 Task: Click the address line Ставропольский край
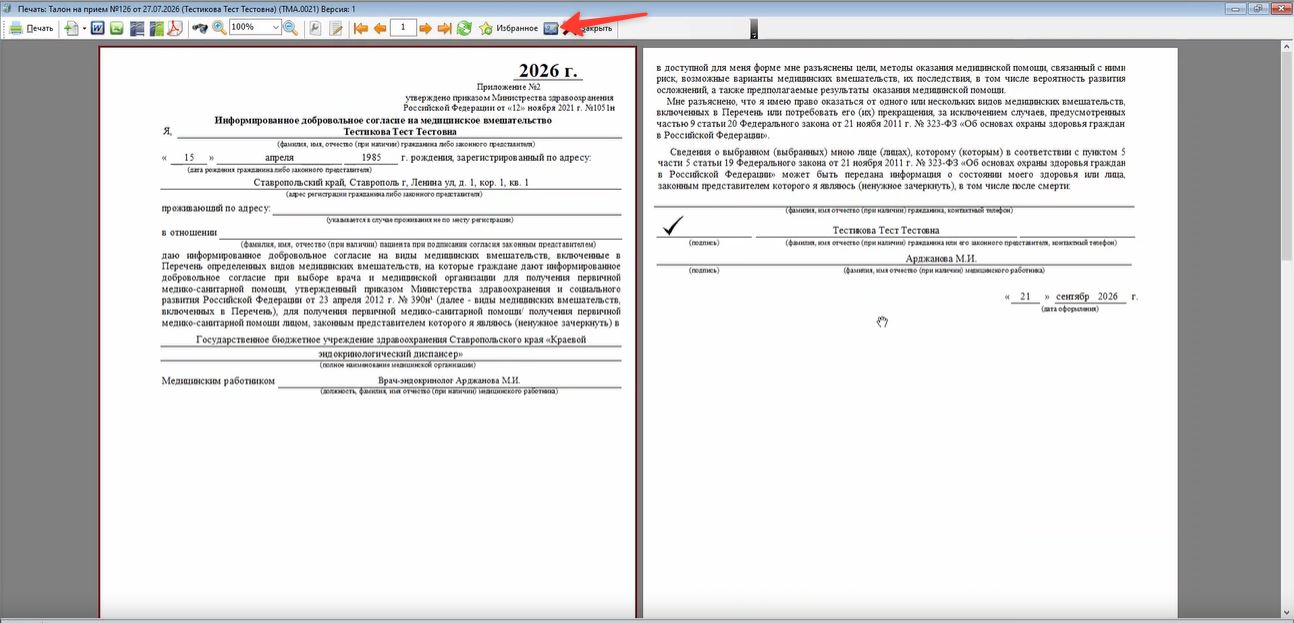coord(391,182)
